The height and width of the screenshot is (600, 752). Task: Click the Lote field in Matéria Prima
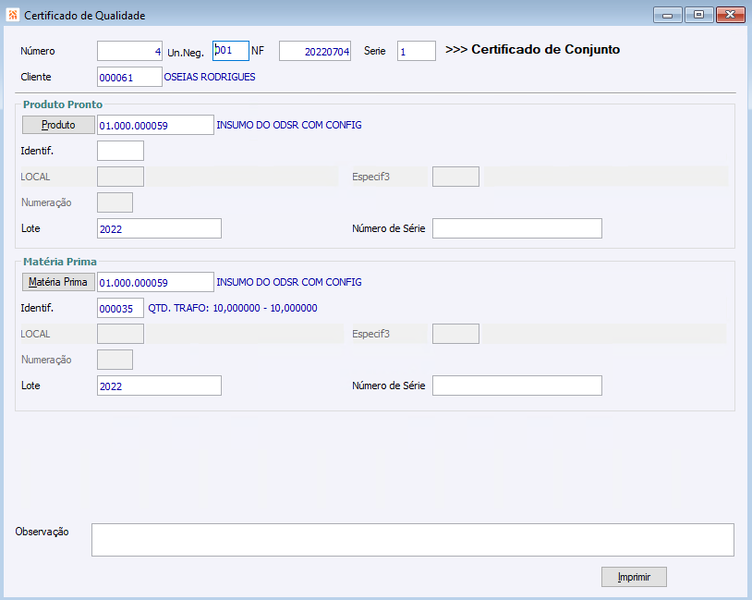pyautogui.click(x=159, y=386)
